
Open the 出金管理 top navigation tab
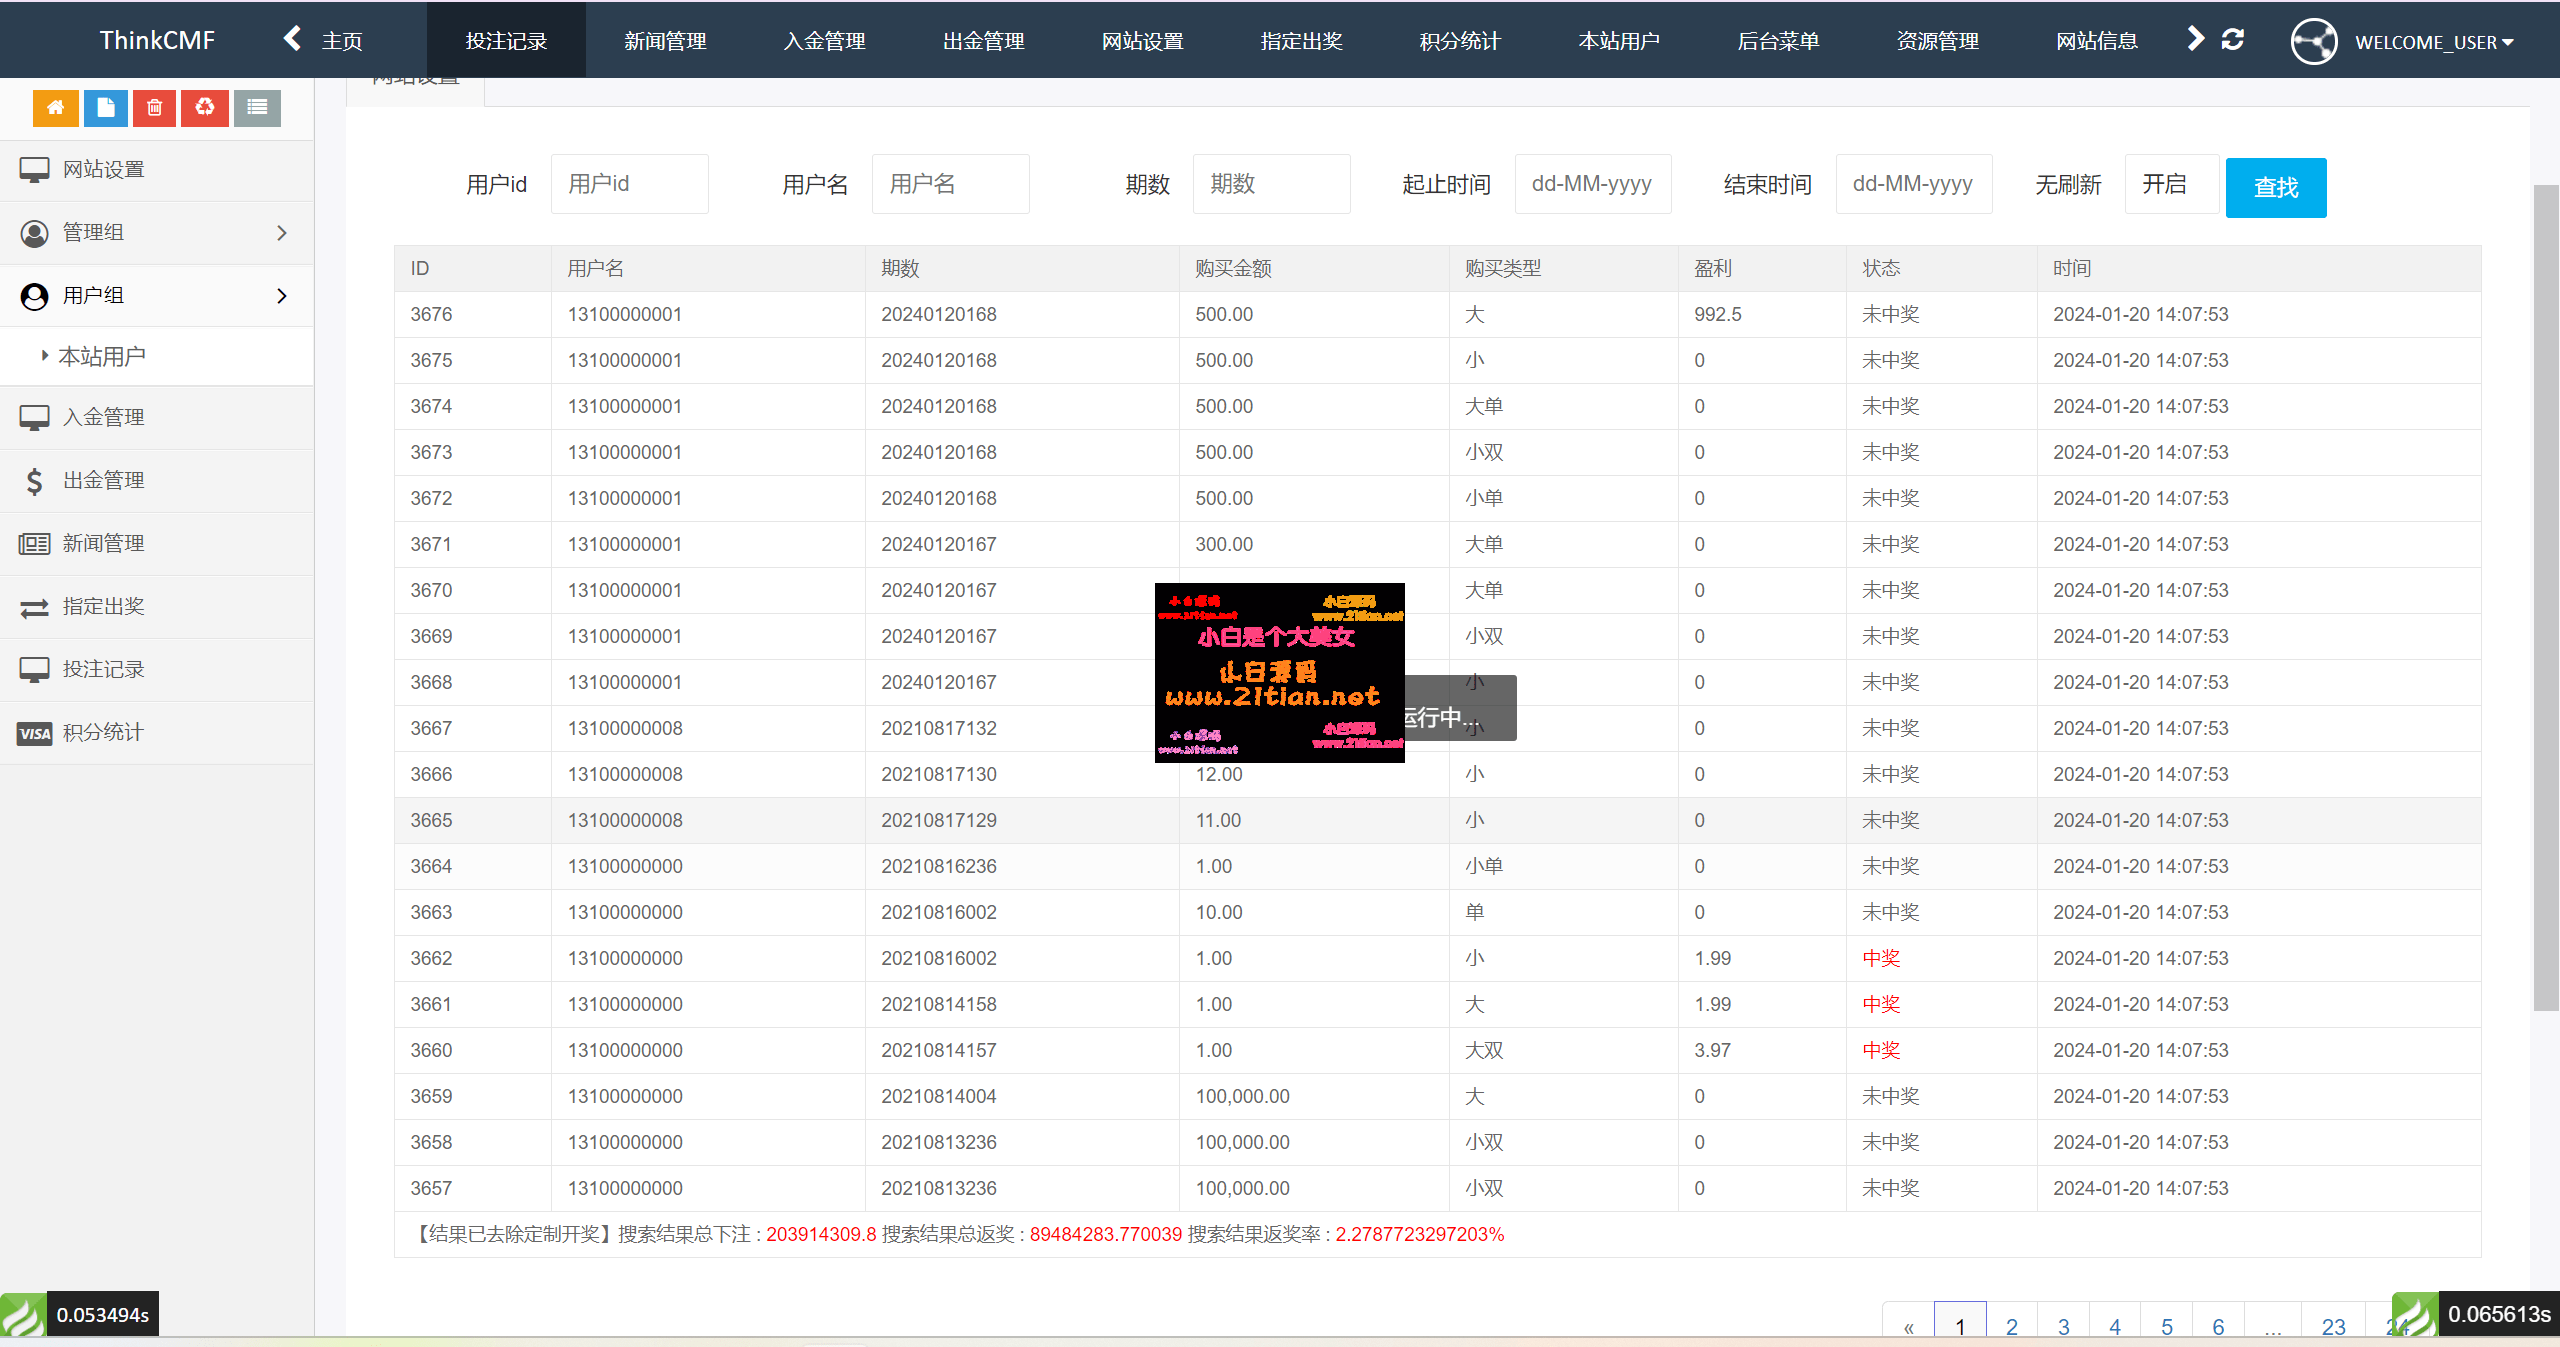[983, 41]
